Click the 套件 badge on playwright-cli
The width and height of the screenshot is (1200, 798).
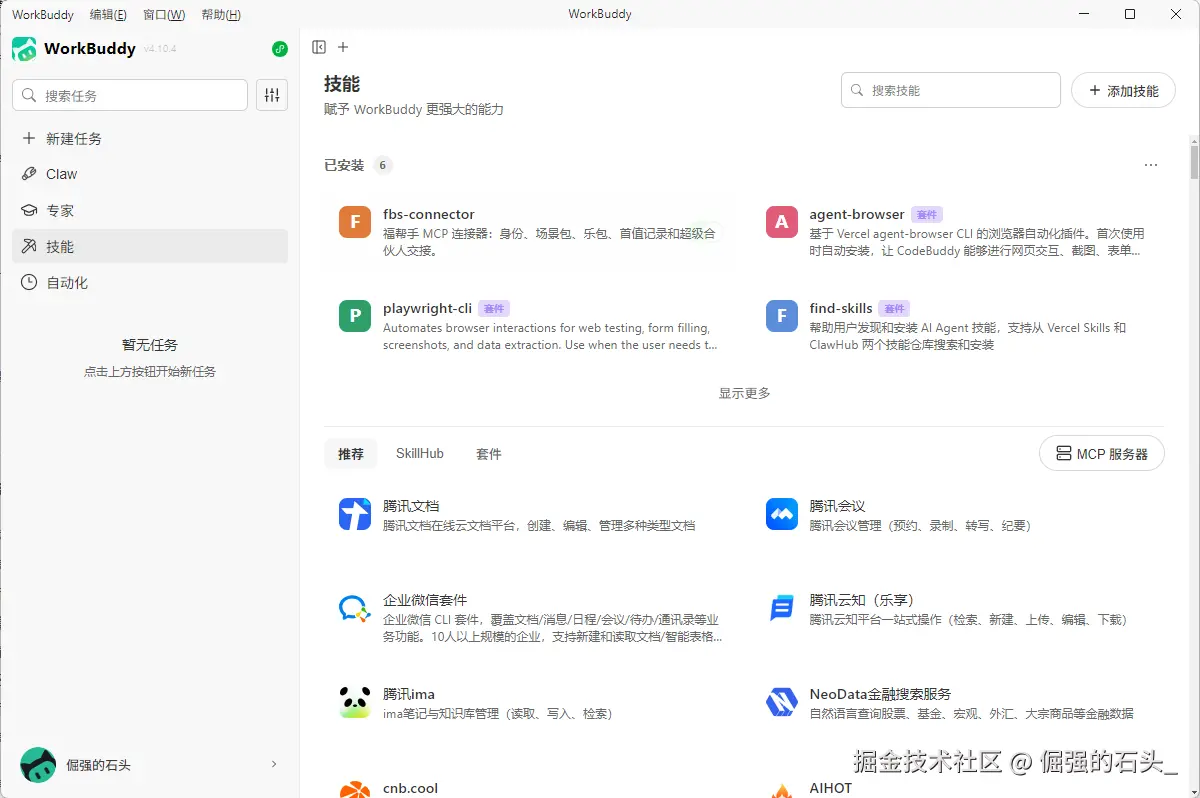pos(494,309)
